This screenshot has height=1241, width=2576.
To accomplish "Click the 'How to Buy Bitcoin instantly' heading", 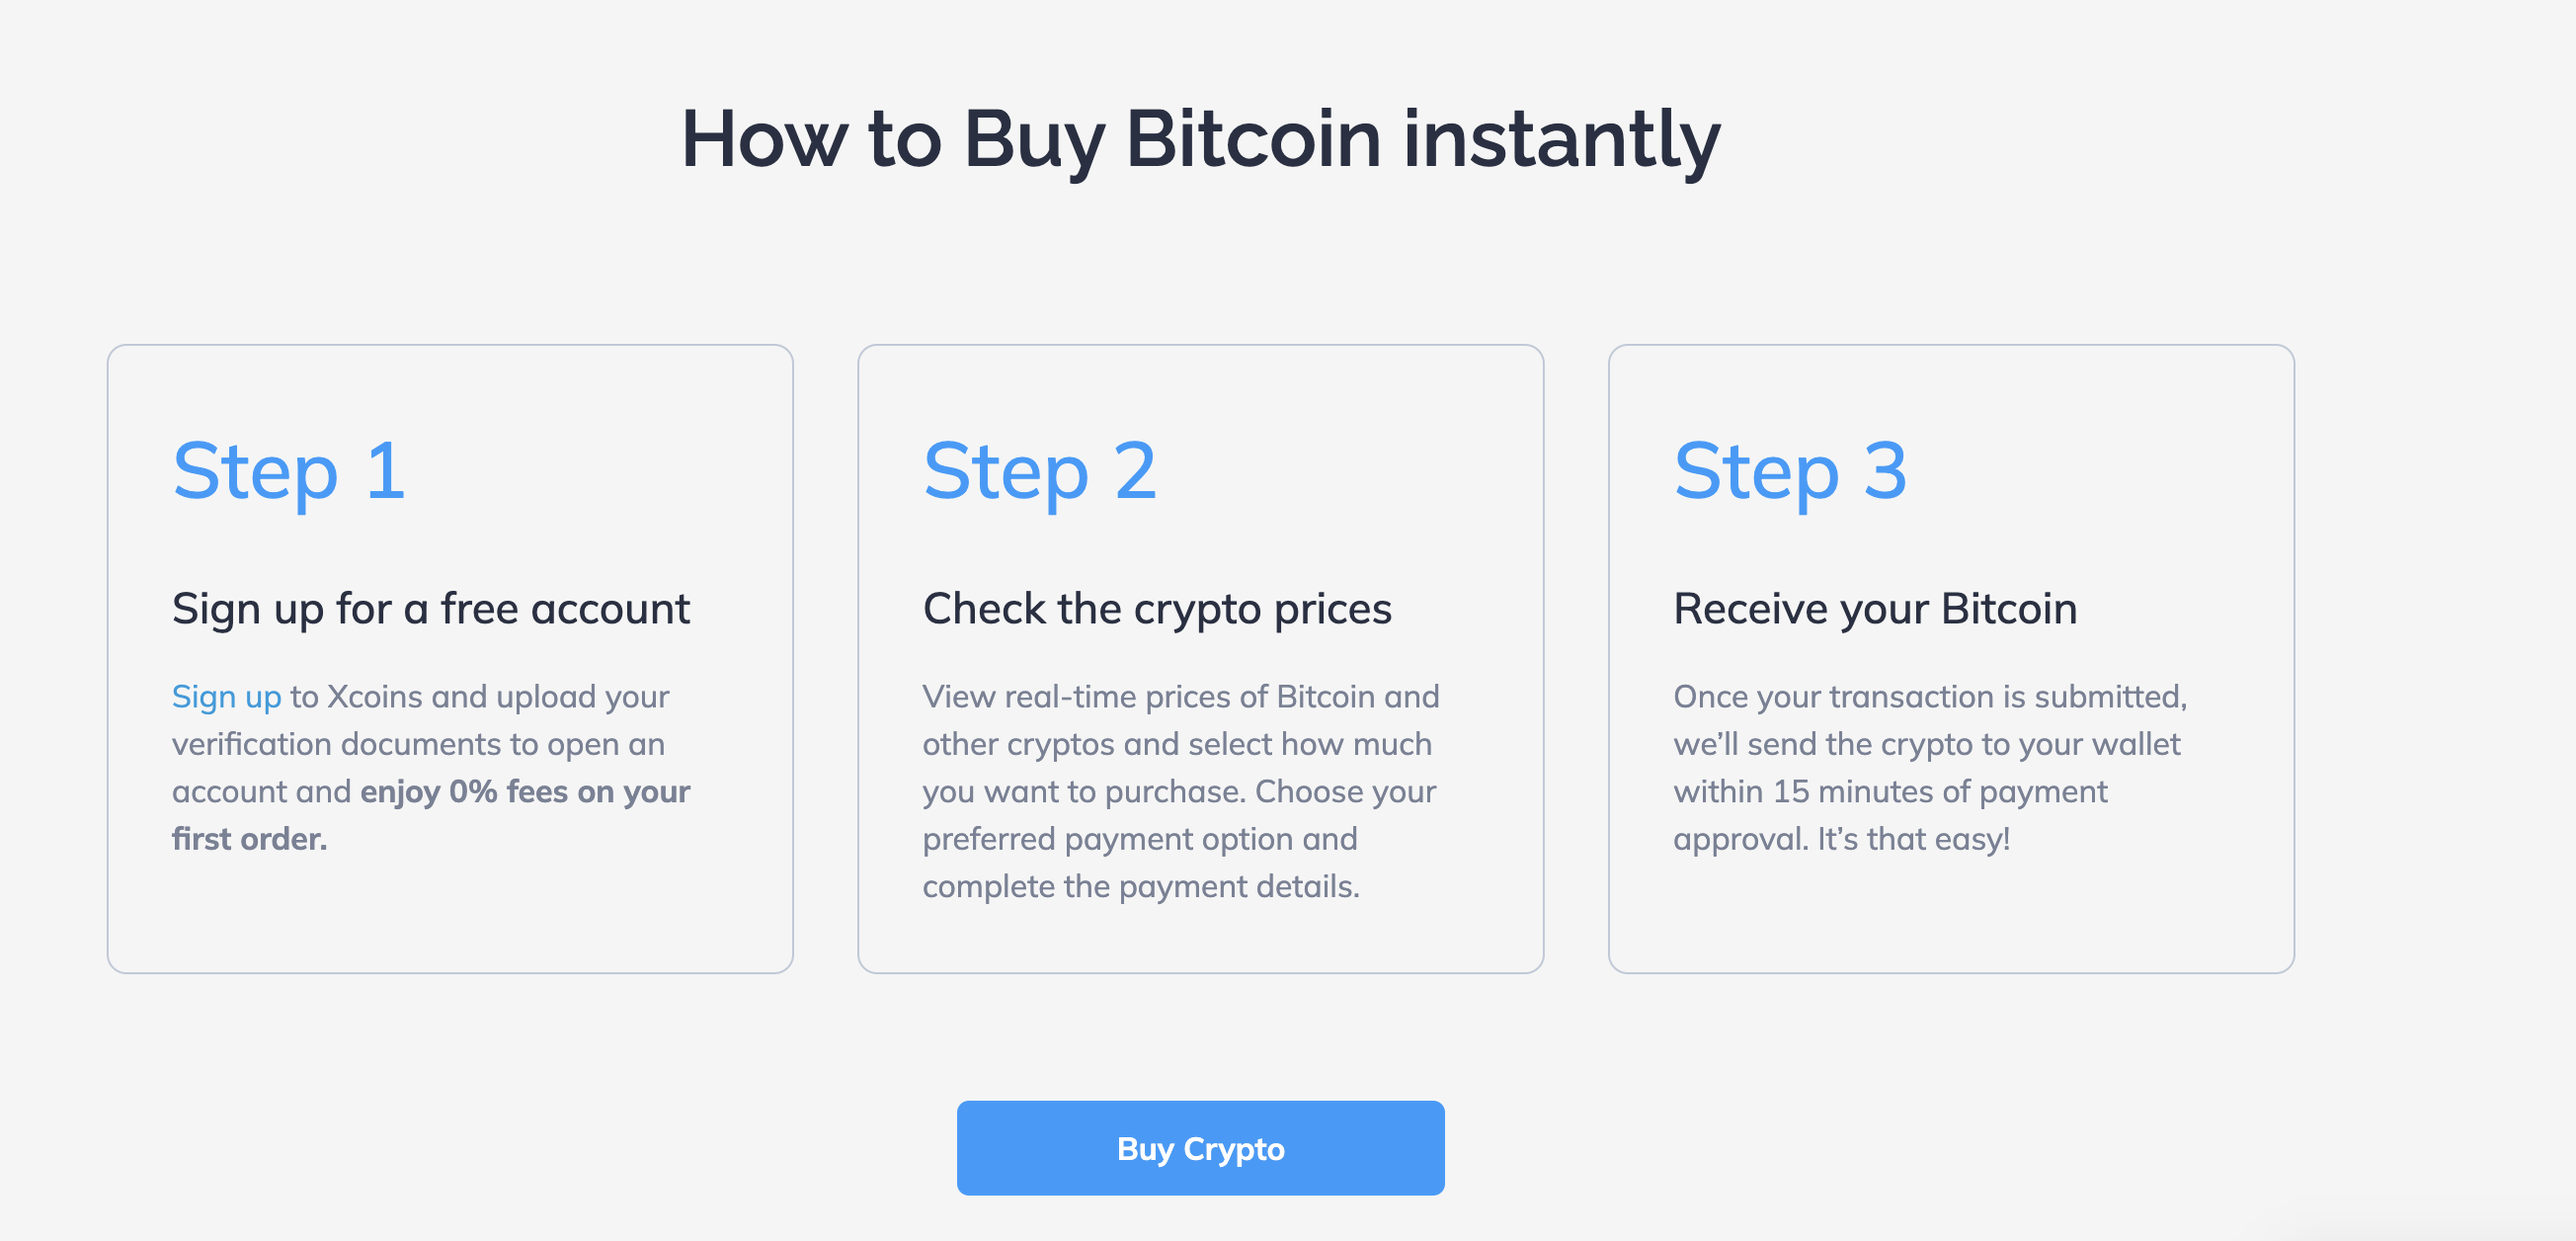I will (x=1200, y=140).
